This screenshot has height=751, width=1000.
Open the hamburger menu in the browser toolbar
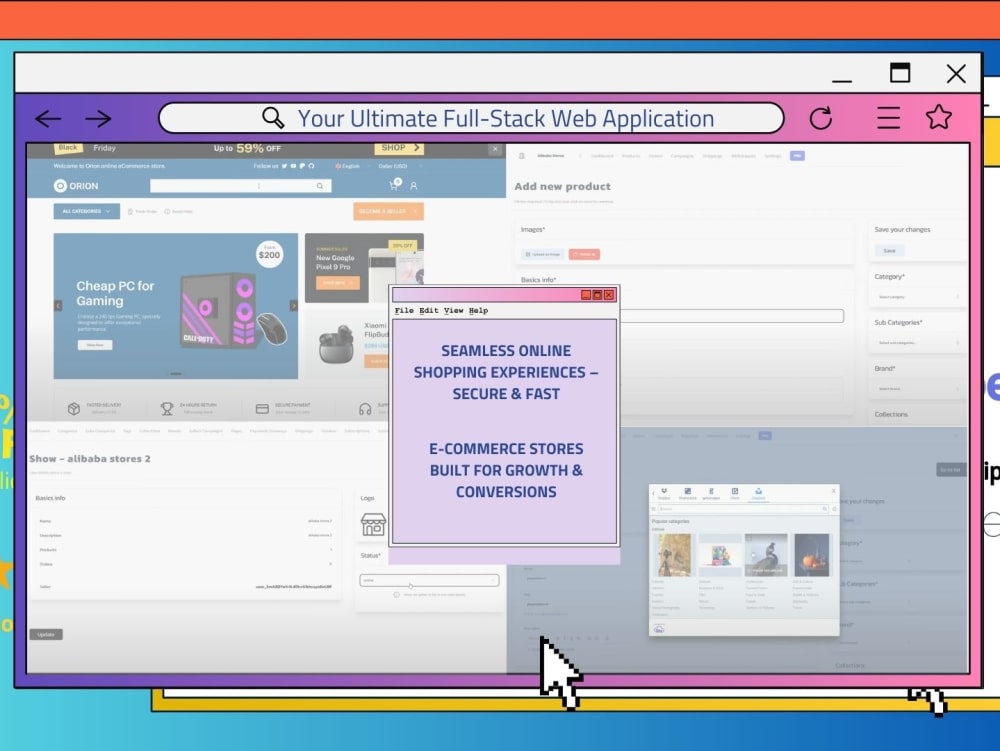(x=888, y=118)
